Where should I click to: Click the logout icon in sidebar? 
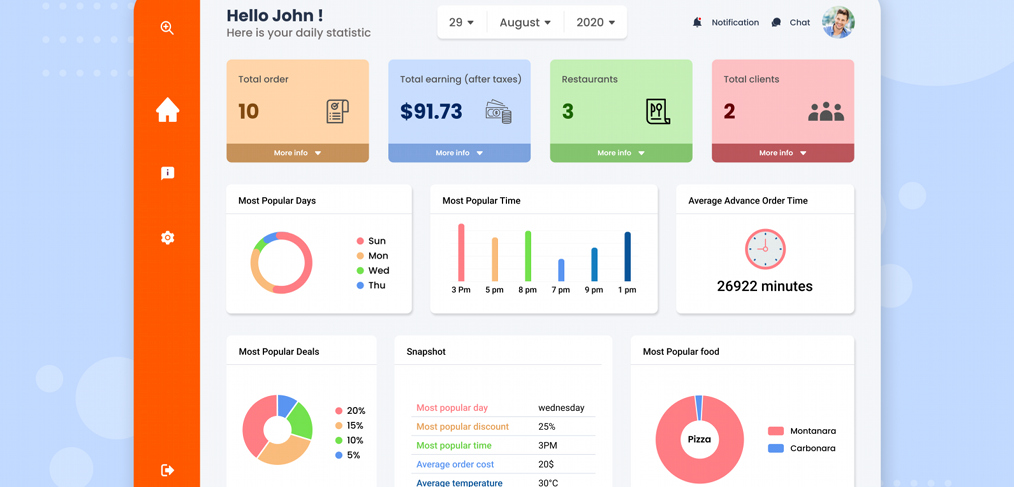pyautogui.click(x=167, y=470)
